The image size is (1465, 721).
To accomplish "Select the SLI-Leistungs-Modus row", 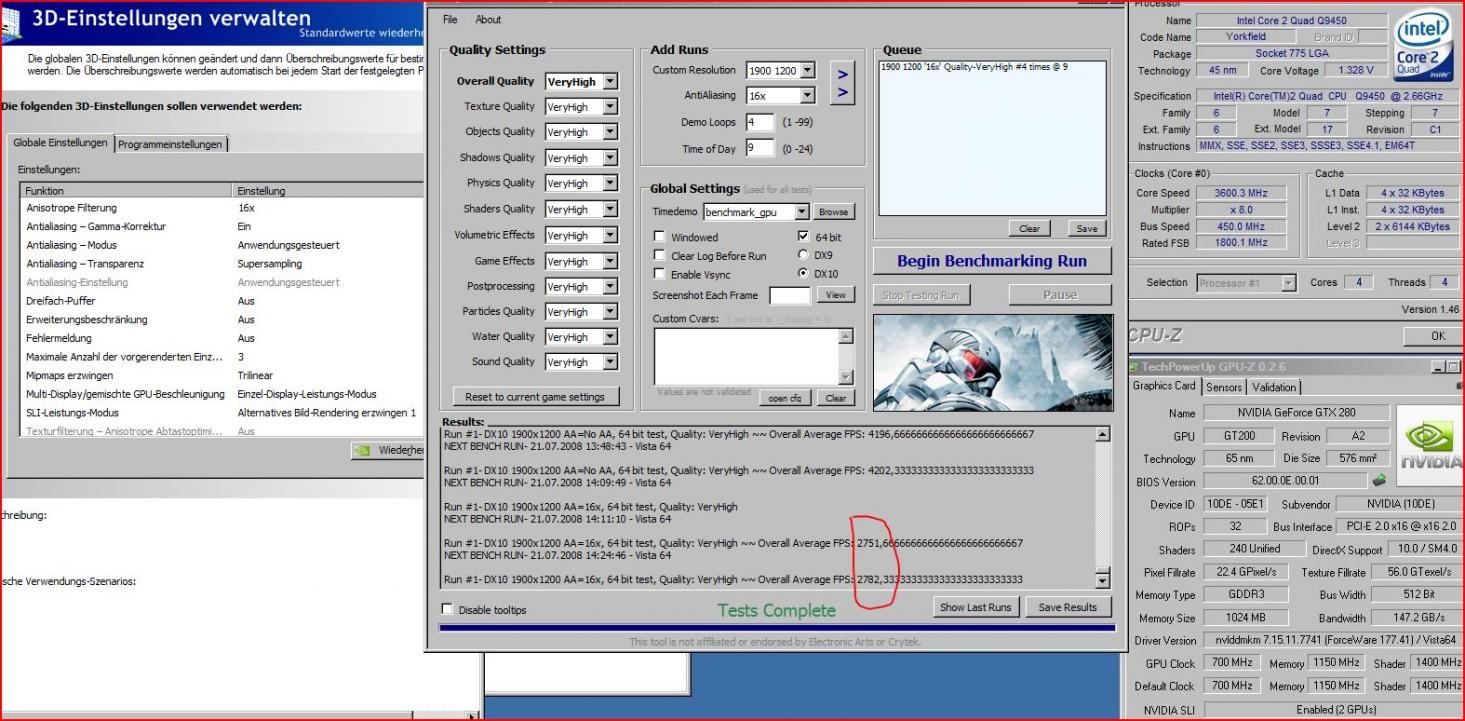I will (222, 413).
